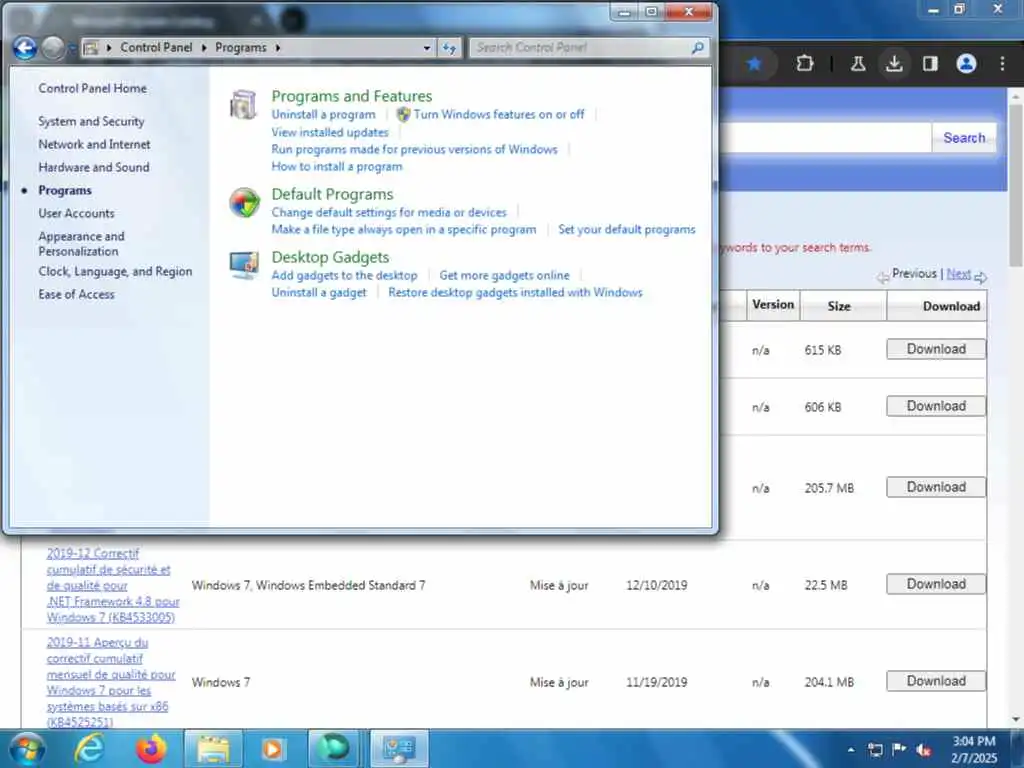The width and height of the screenshot is (1024, 768).
Task: Click the Forward arrow in Control Panel
Action: tap(53, 48)
